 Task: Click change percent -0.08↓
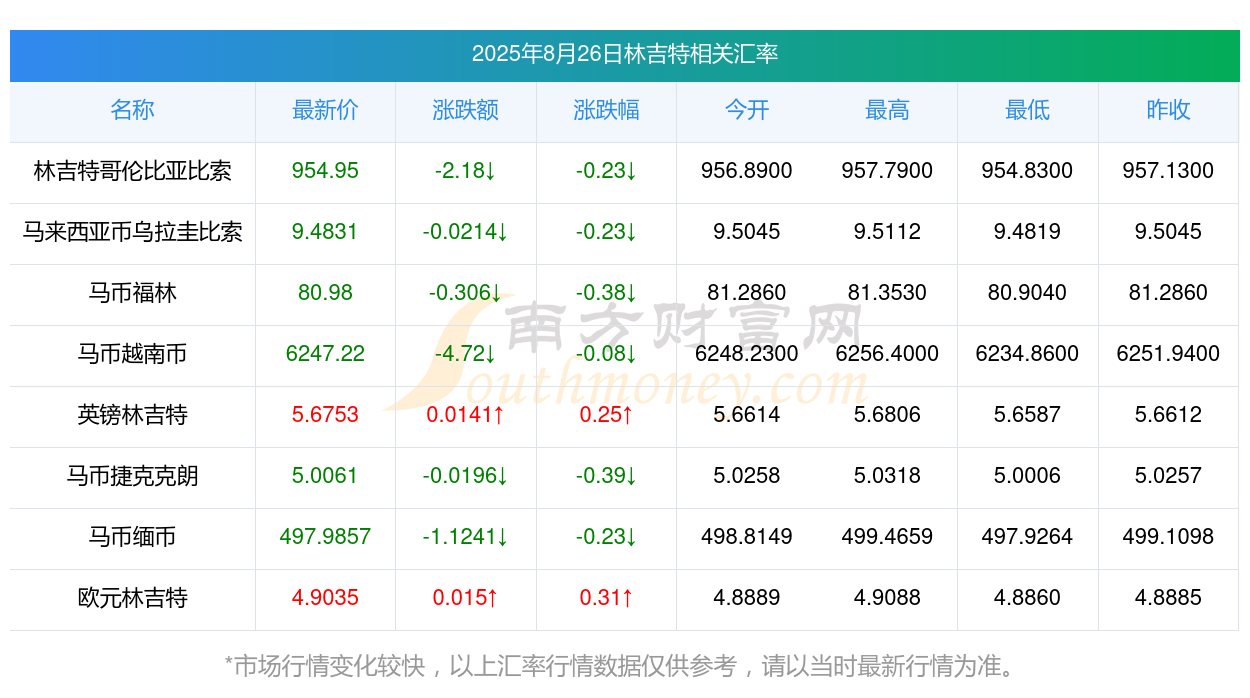[x=606, y=354]
